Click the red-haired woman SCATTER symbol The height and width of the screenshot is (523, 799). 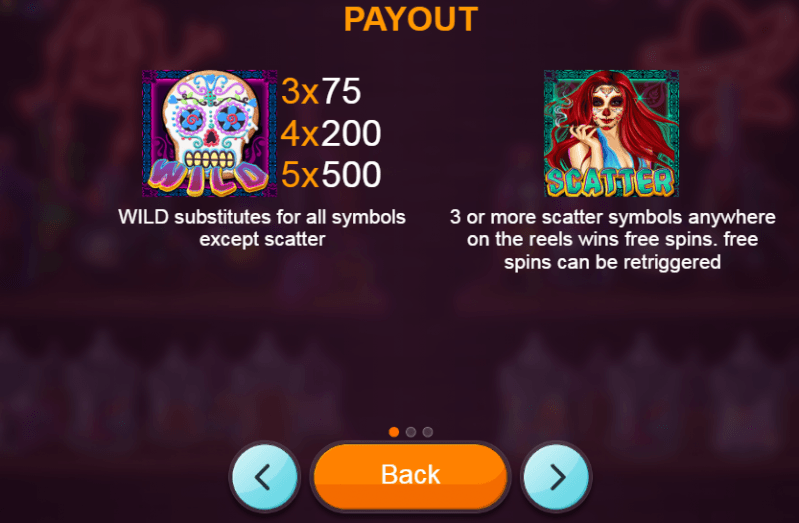(611, 133)
